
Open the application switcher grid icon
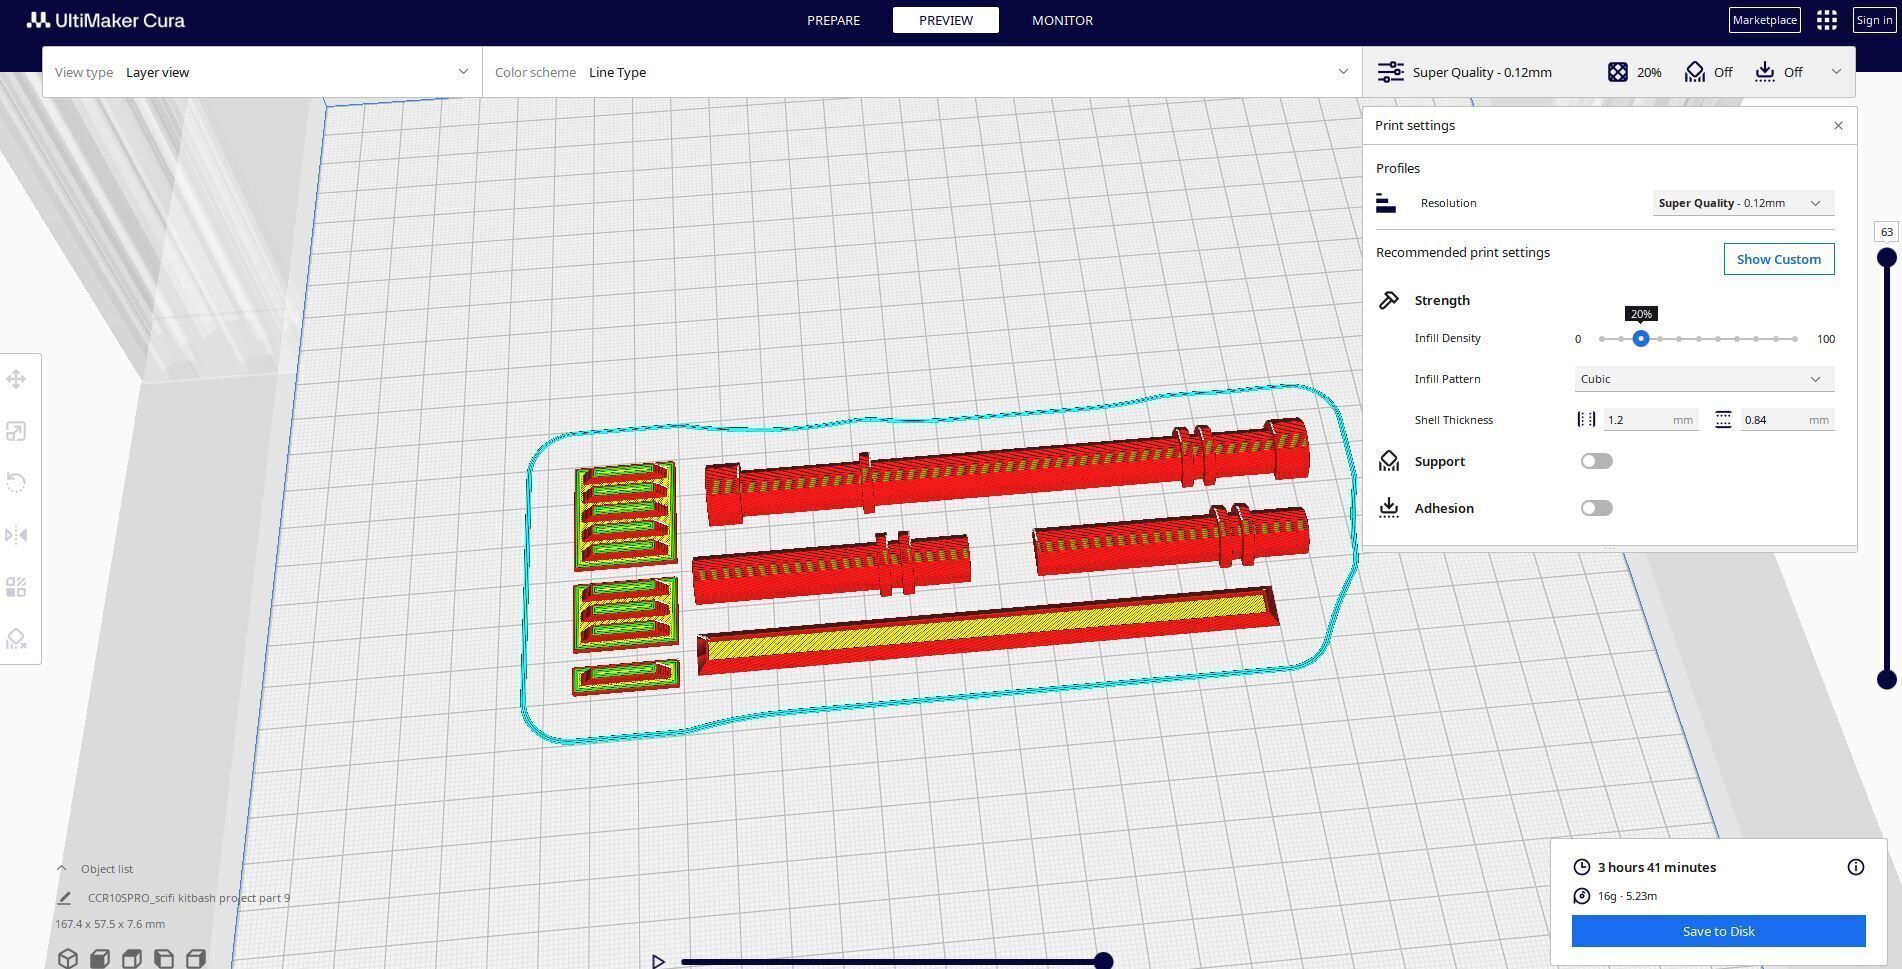pos(1827,20)
